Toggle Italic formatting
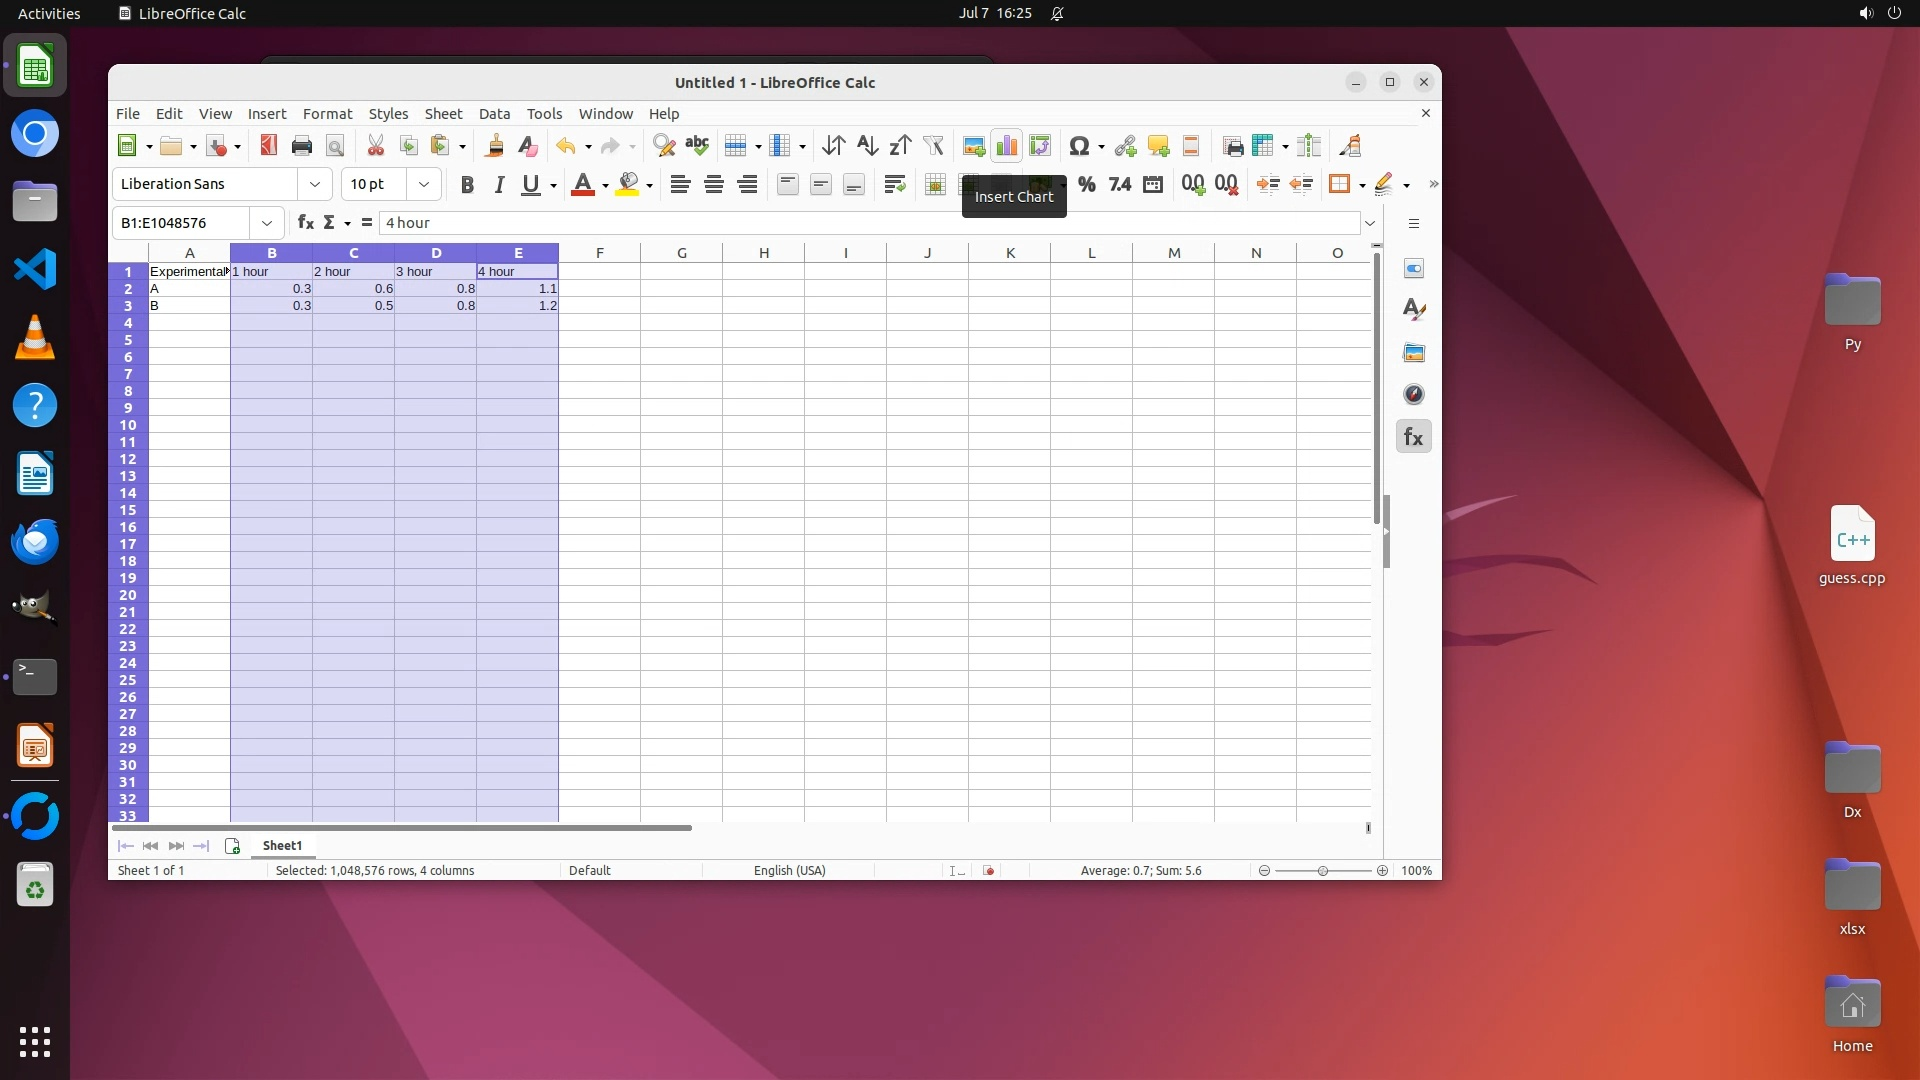 (x=499, y=184)
